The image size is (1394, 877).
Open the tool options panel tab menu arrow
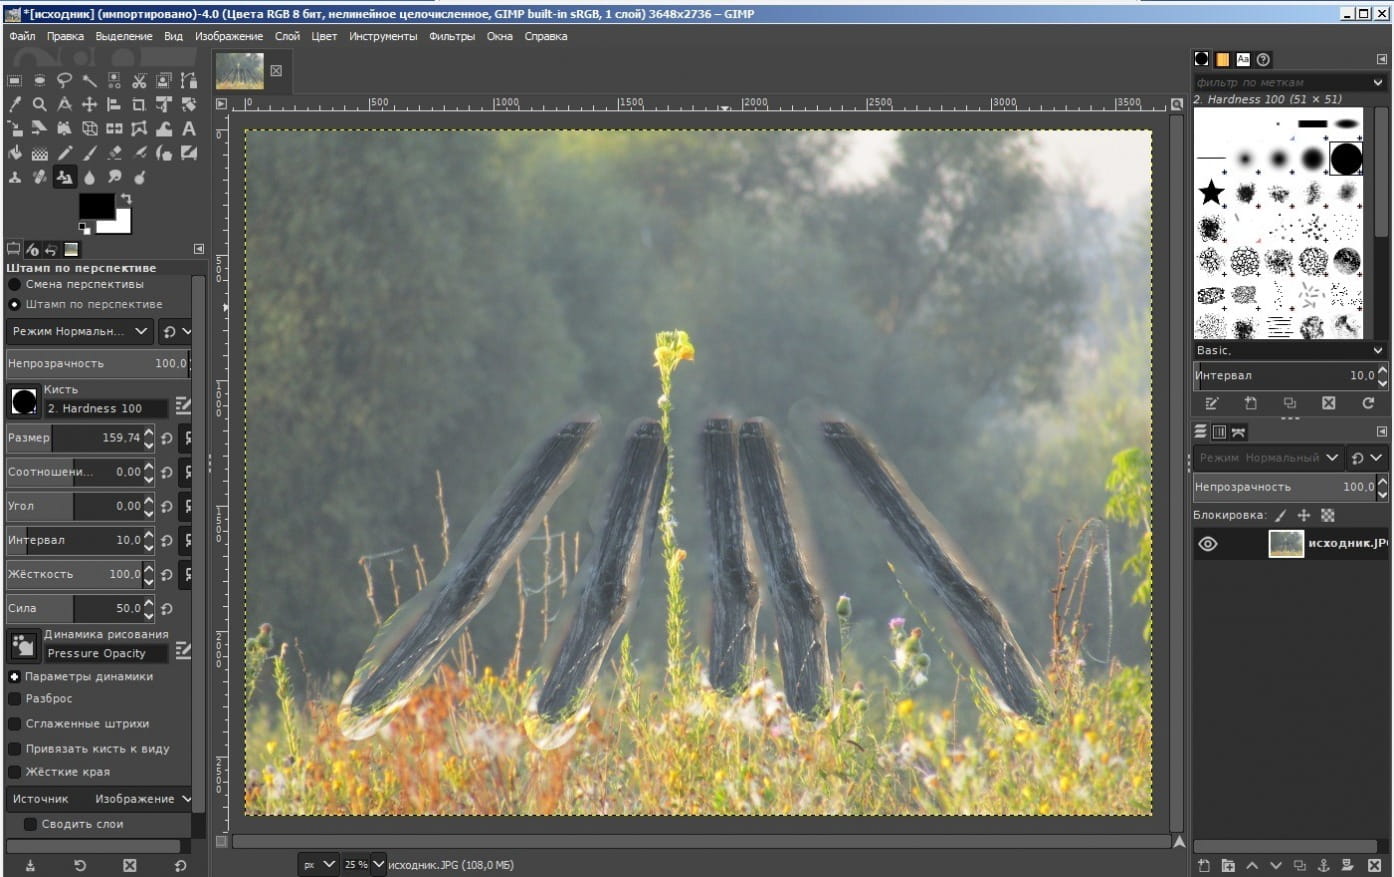click(198, 249)
